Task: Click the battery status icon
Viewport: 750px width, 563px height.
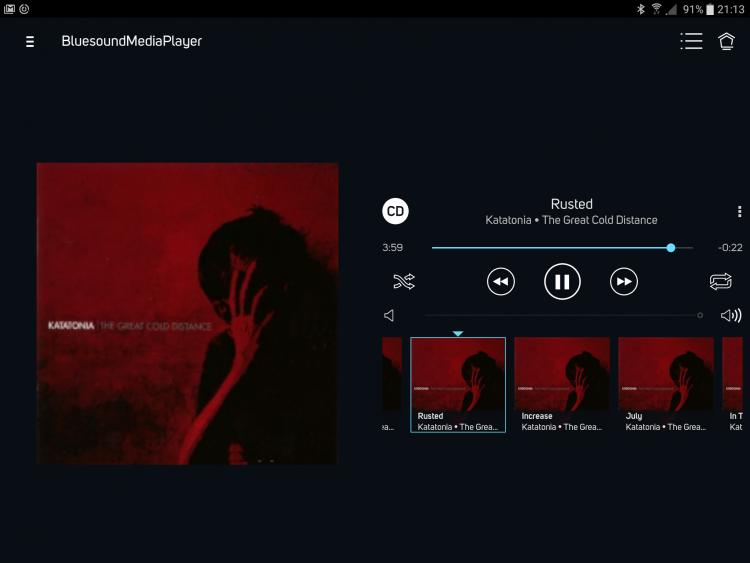Action: [710, 9]
